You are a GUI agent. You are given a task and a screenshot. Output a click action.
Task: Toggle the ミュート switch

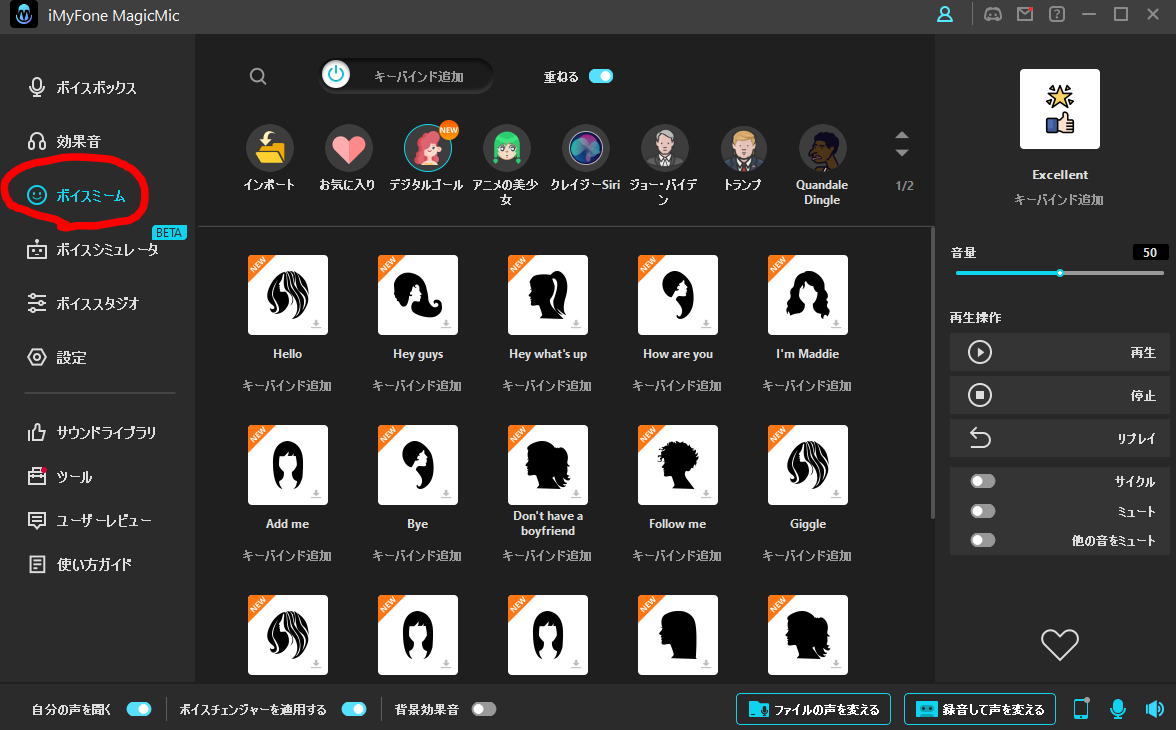point(982,511)
